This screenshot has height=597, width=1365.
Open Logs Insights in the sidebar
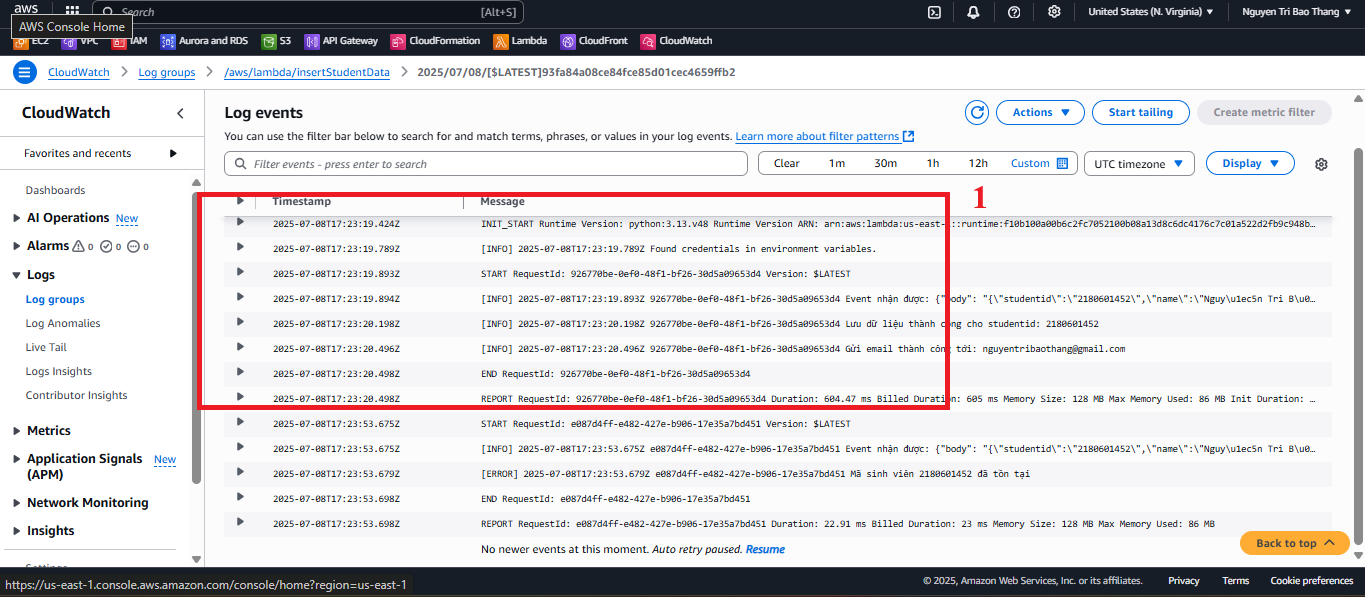(x=59, y=371)
